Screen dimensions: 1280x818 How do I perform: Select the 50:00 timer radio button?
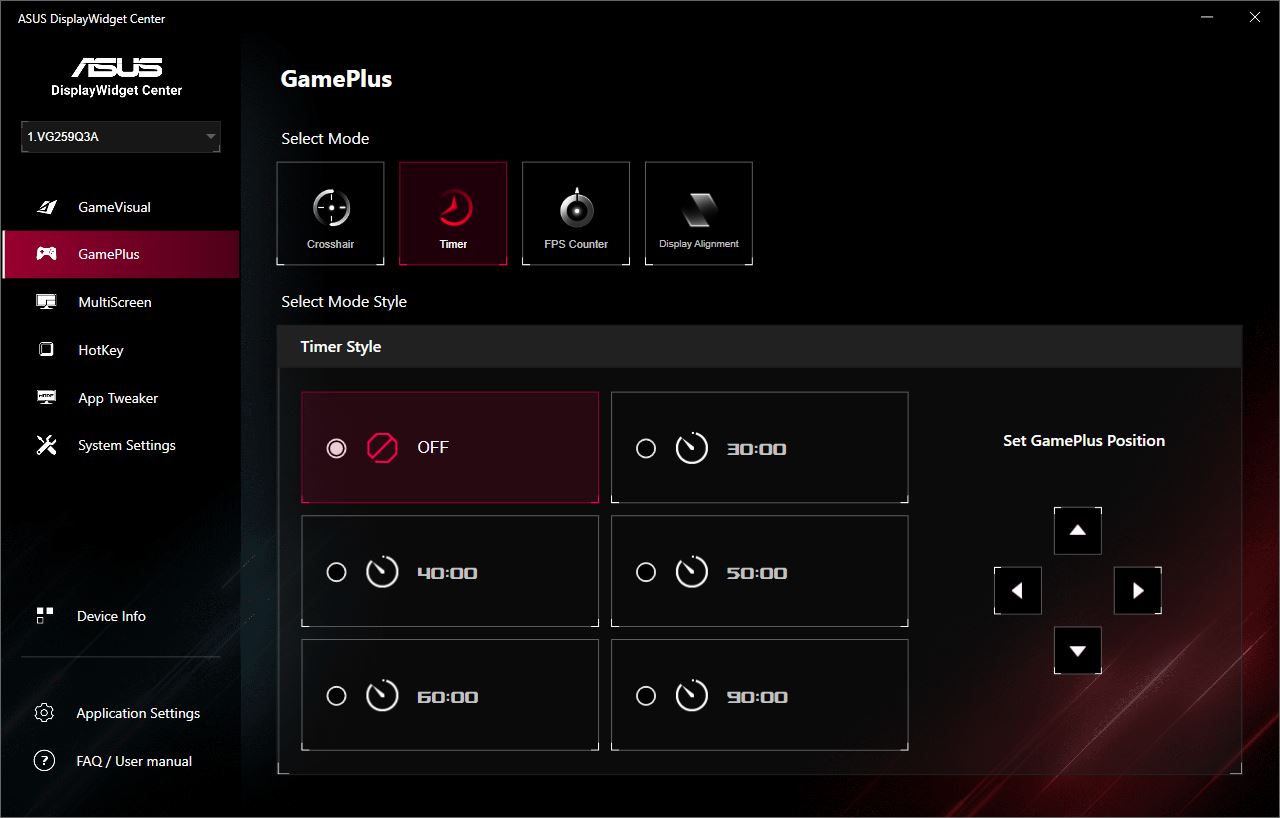[646, 572]
